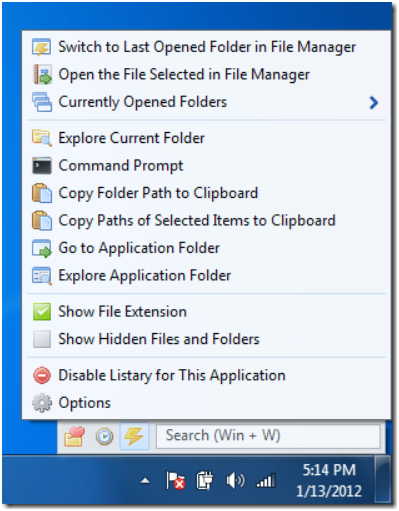Open Action Center flag in system tray
399x511 pixels.
point(175,481)
